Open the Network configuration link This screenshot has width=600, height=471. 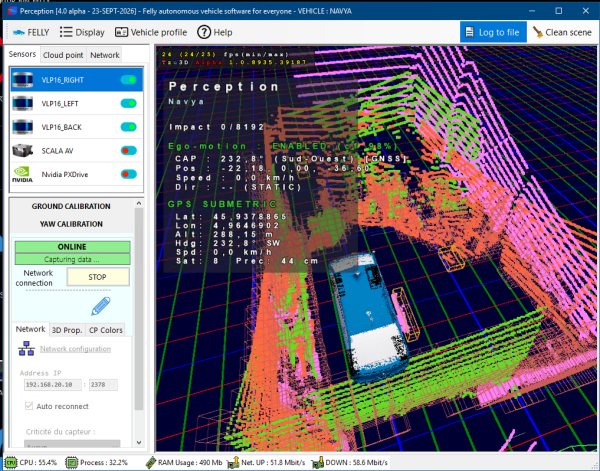point(75,349)
